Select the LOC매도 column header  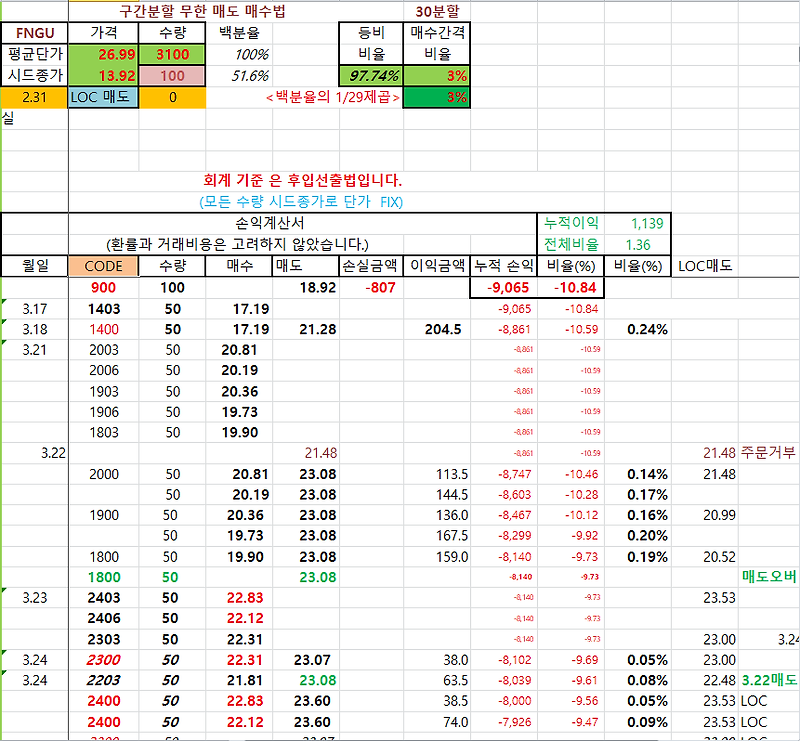click(705, 266)
